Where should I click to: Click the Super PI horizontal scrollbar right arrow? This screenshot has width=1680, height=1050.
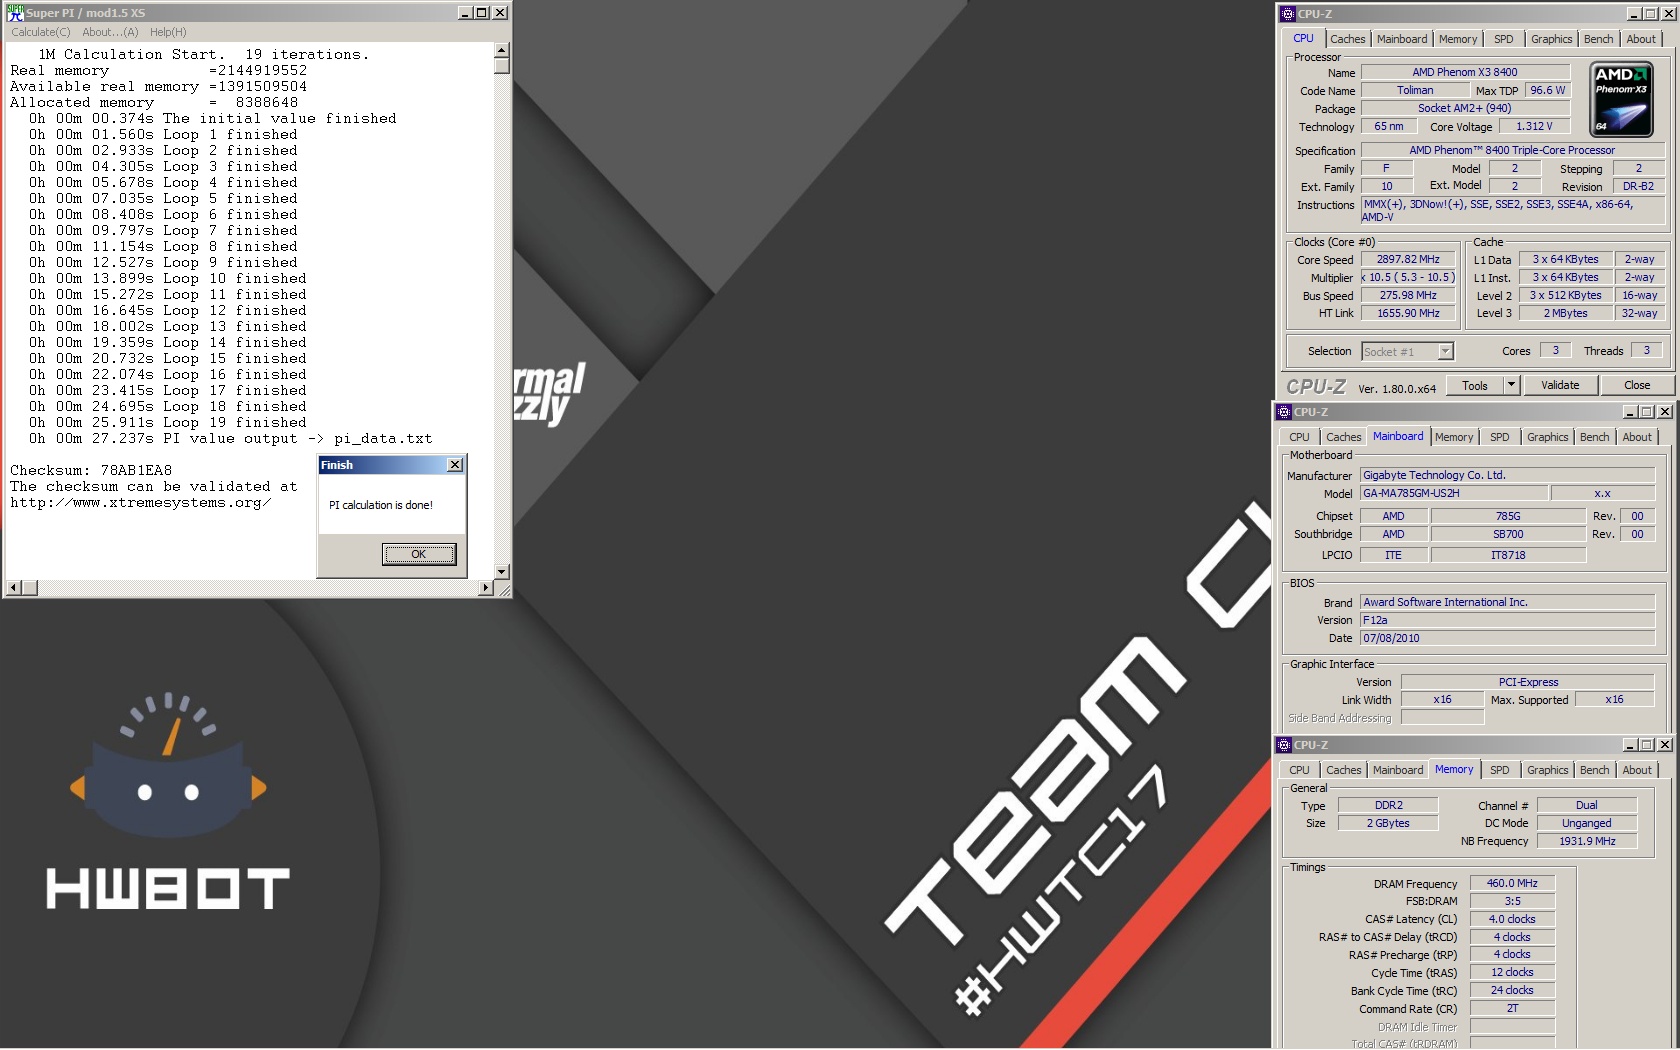click(x=486, y=588)
